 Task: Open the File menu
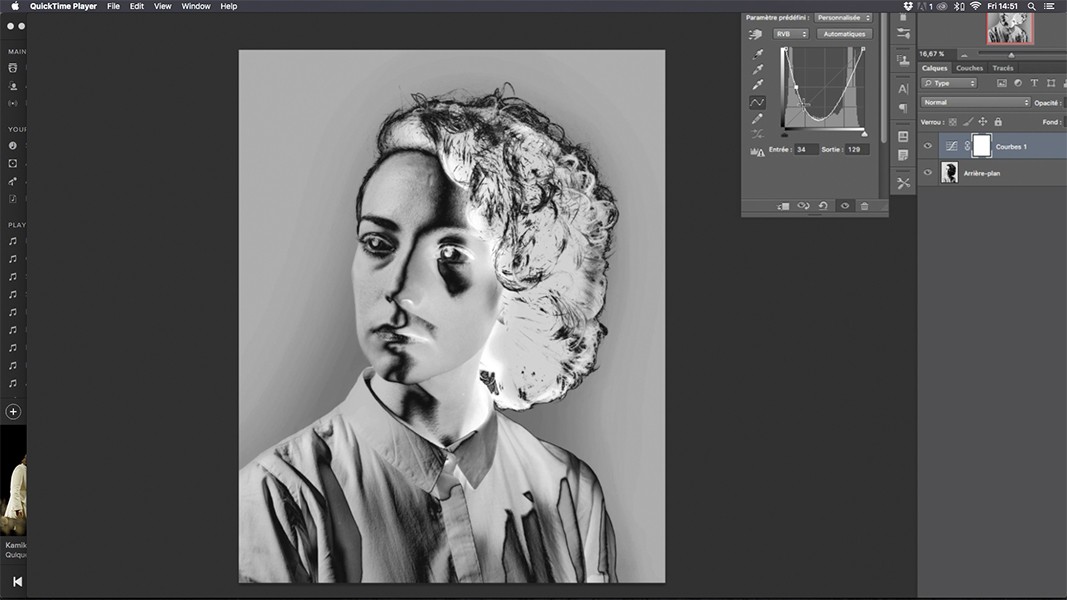[113, 6]
